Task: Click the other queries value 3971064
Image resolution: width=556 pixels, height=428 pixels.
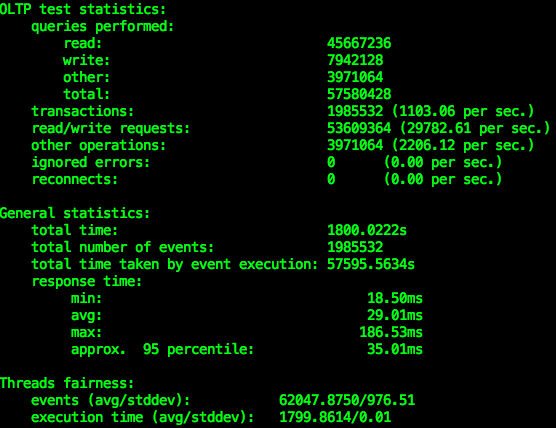Action: tap(355, 77)
